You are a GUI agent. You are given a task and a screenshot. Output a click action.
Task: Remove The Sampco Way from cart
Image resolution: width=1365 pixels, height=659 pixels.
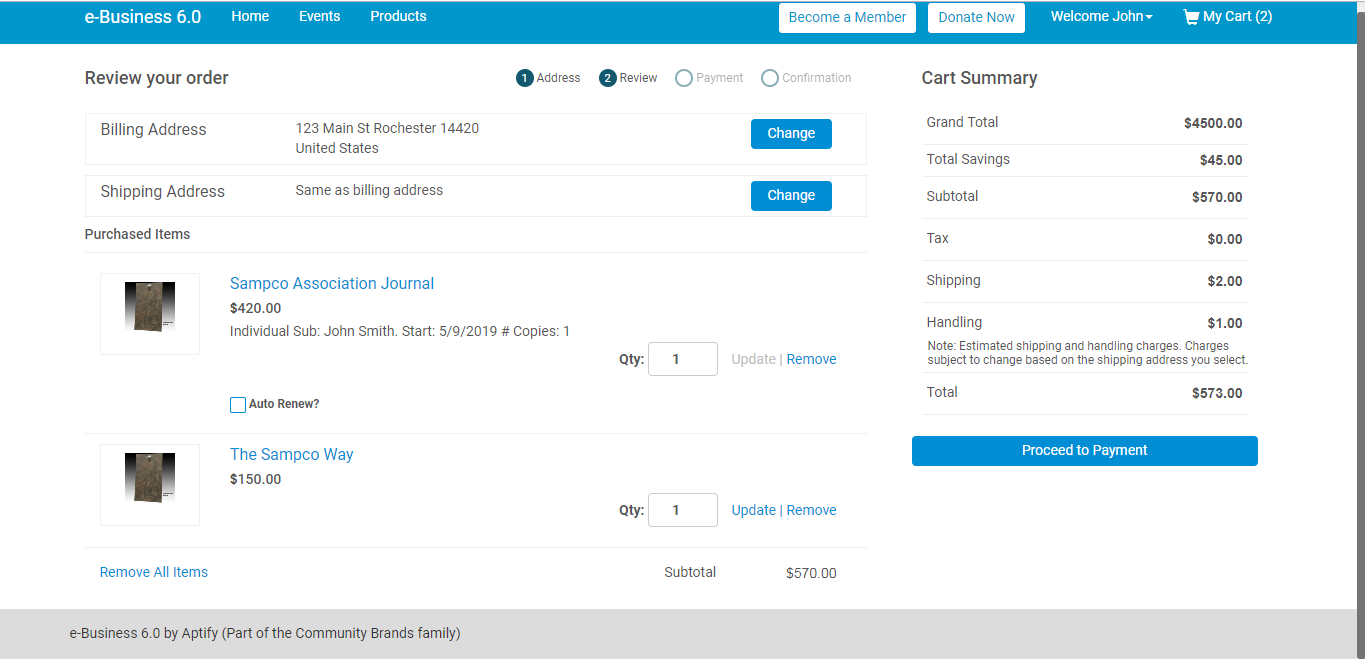click(811, 510)
